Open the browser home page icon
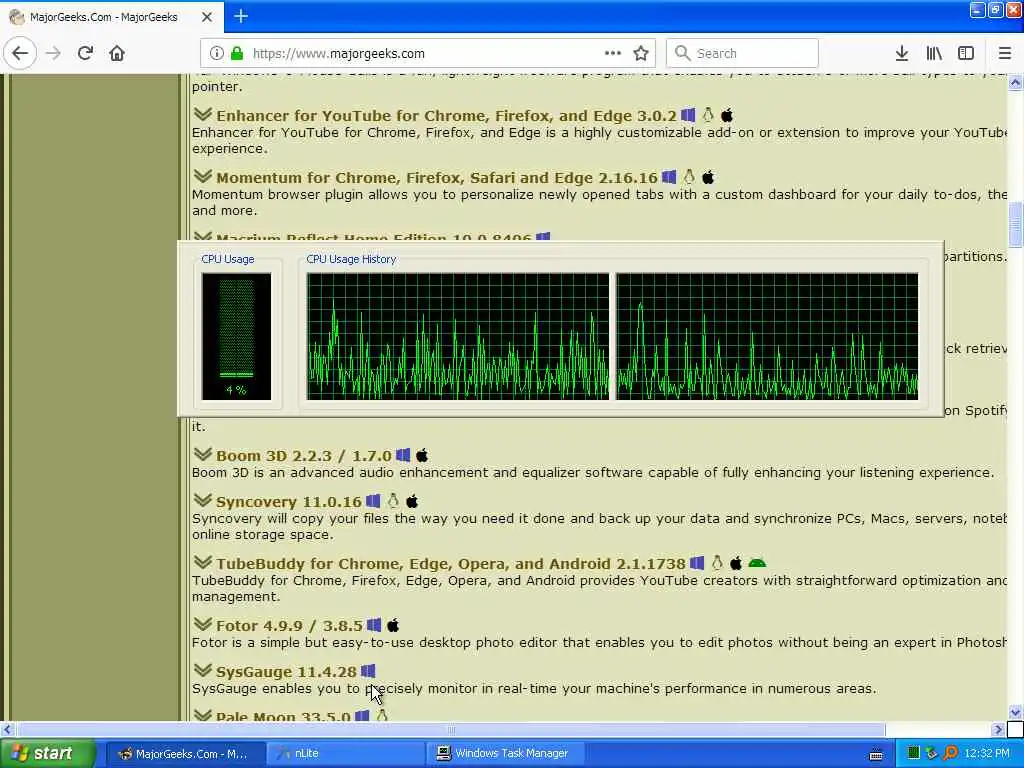1024x768 pixels. coord(117,53)
